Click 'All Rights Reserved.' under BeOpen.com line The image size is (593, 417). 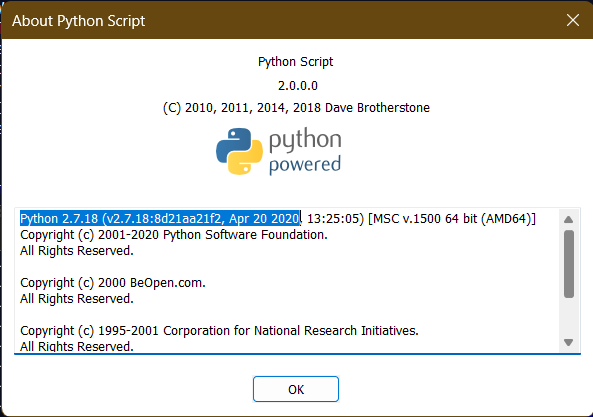pyautogui.click(x=77, y=299)
